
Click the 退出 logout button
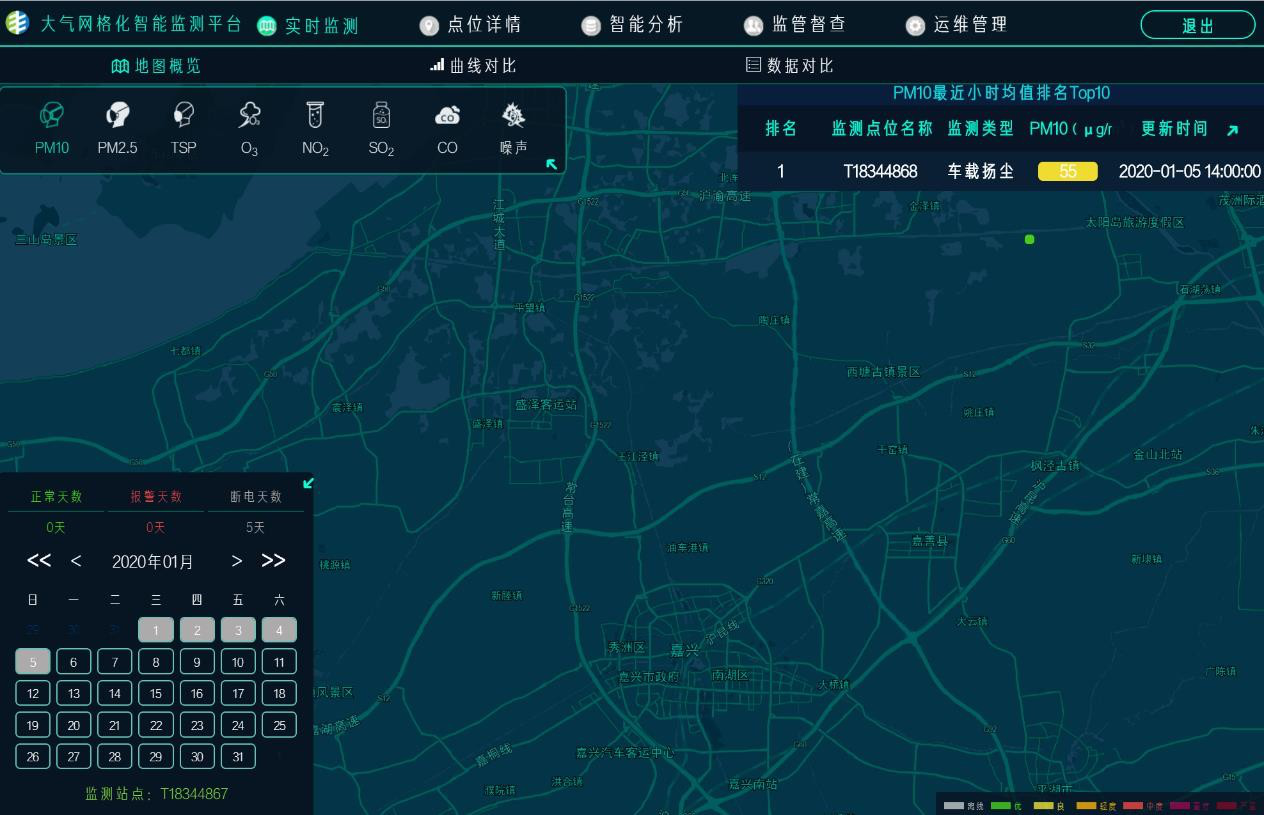1197,25
